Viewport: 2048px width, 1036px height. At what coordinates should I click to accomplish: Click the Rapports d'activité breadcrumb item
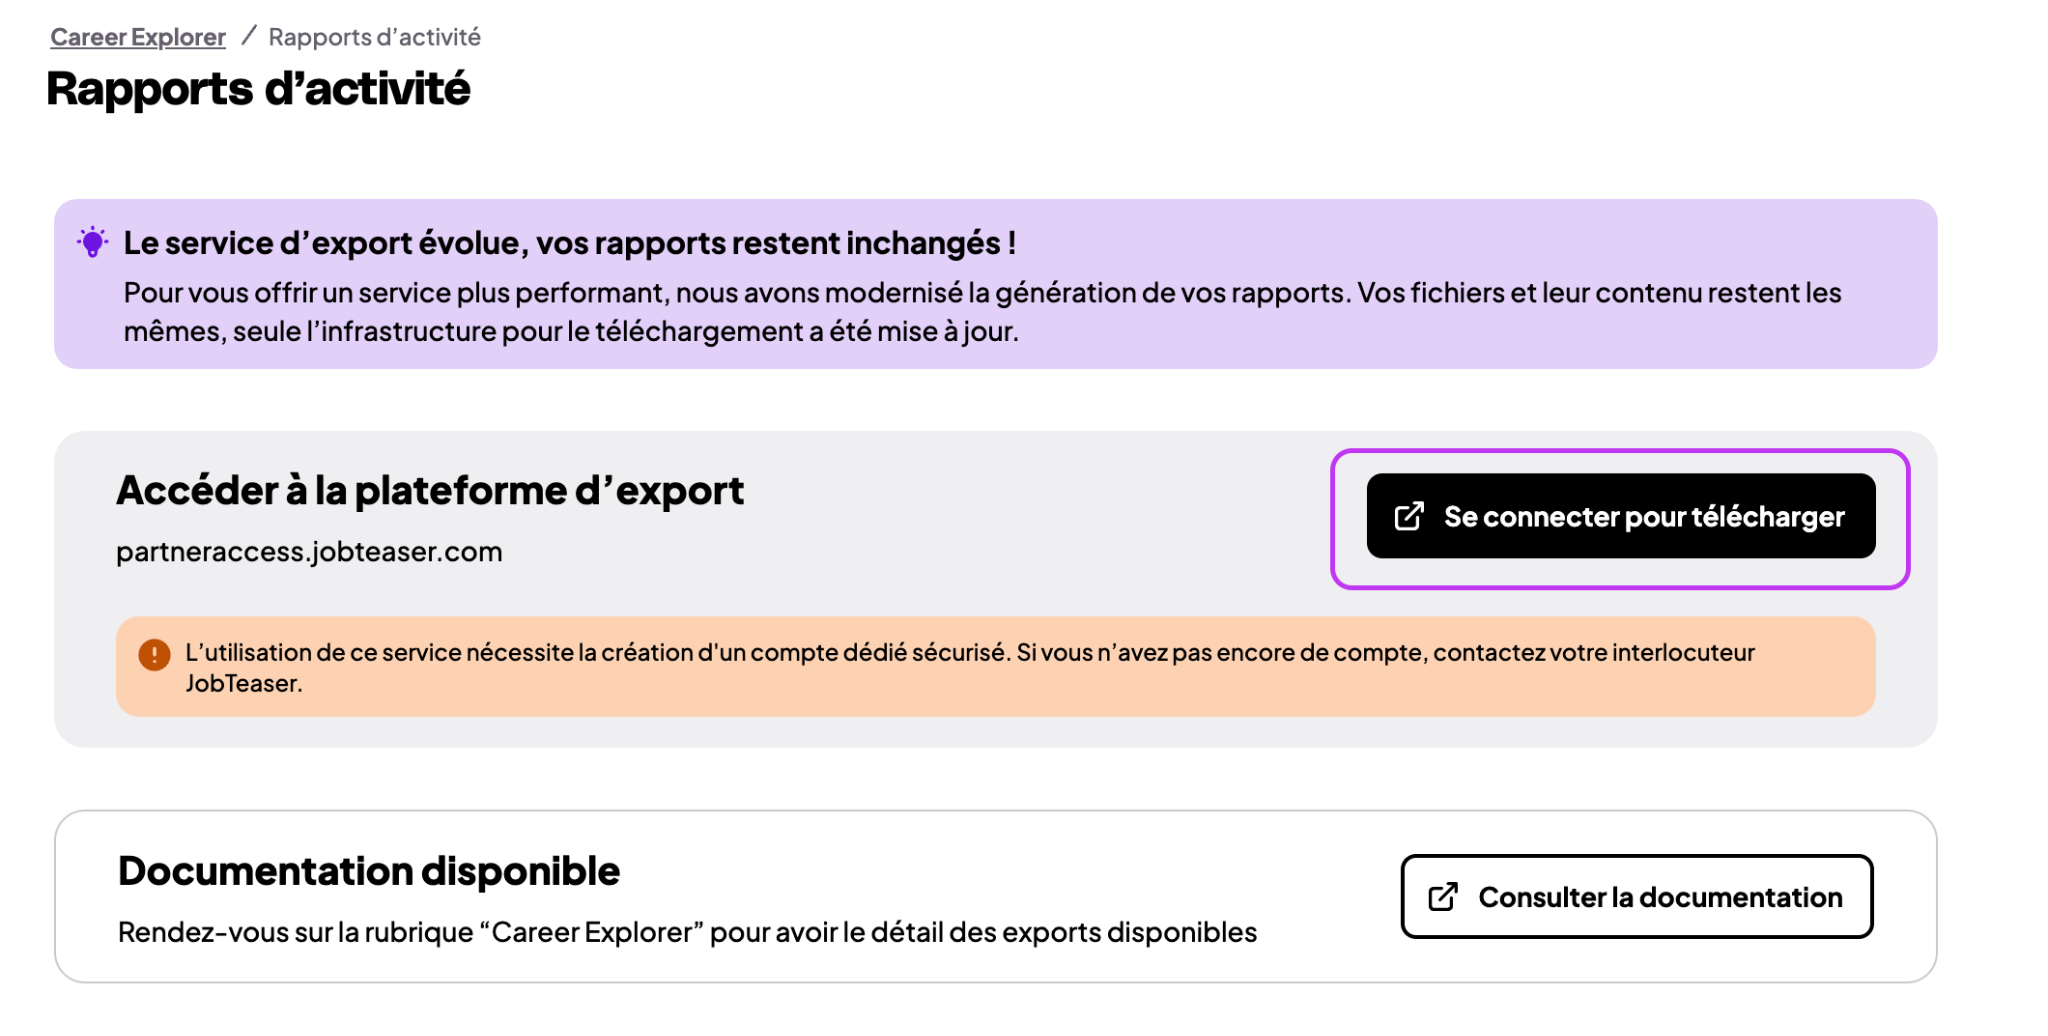tap(374, 37)
